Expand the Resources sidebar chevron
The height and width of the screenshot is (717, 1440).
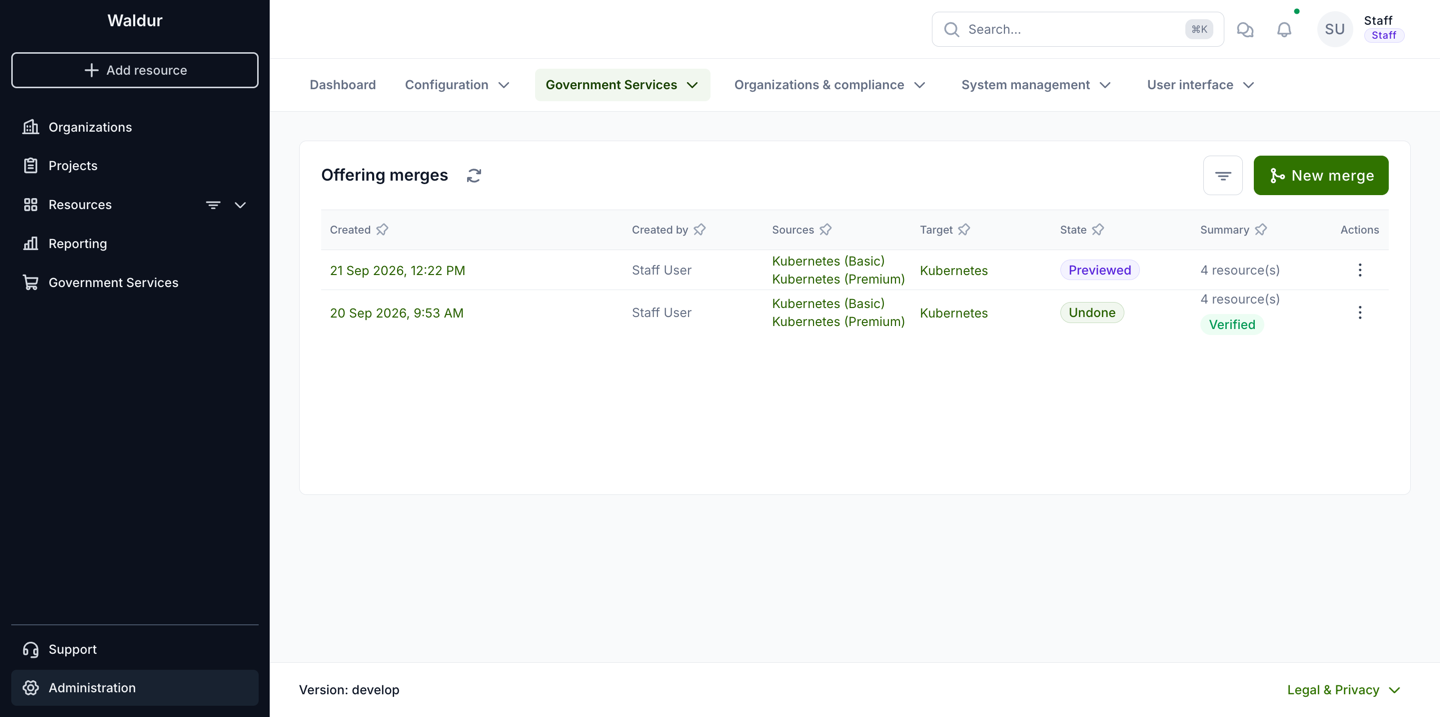[x=240, y=205]
